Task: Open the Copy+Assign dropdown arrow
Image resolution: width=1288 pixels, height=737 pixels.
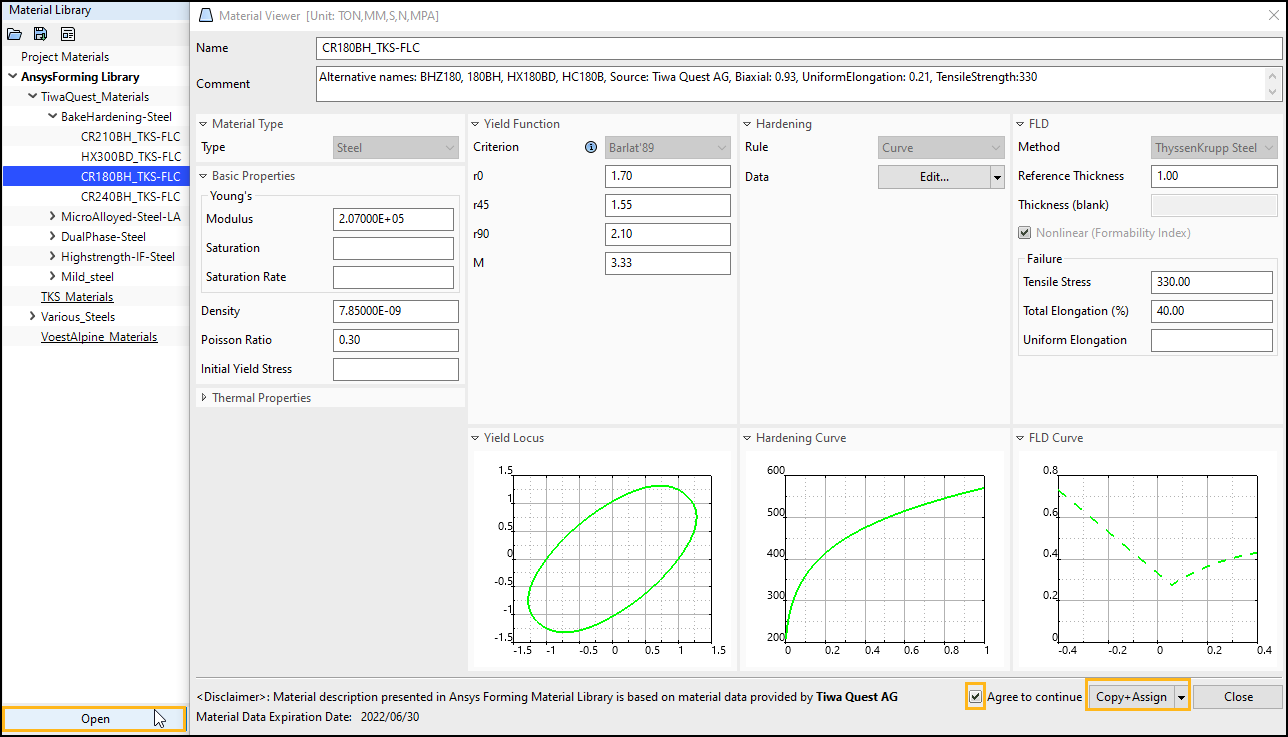Action: [x=1181, y=694]
